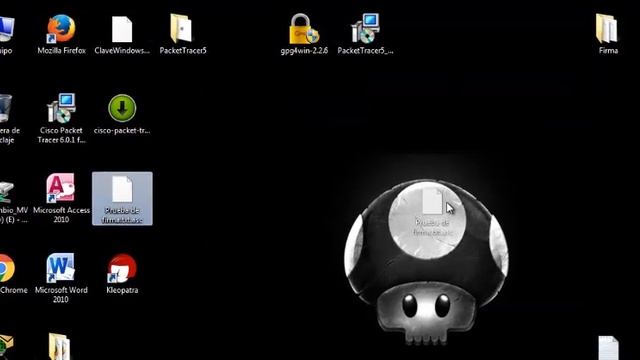Select the cisco-packet-tr... download icon
Image resolution: width=640 pixels, height=360 pixels.
point(122,108)
